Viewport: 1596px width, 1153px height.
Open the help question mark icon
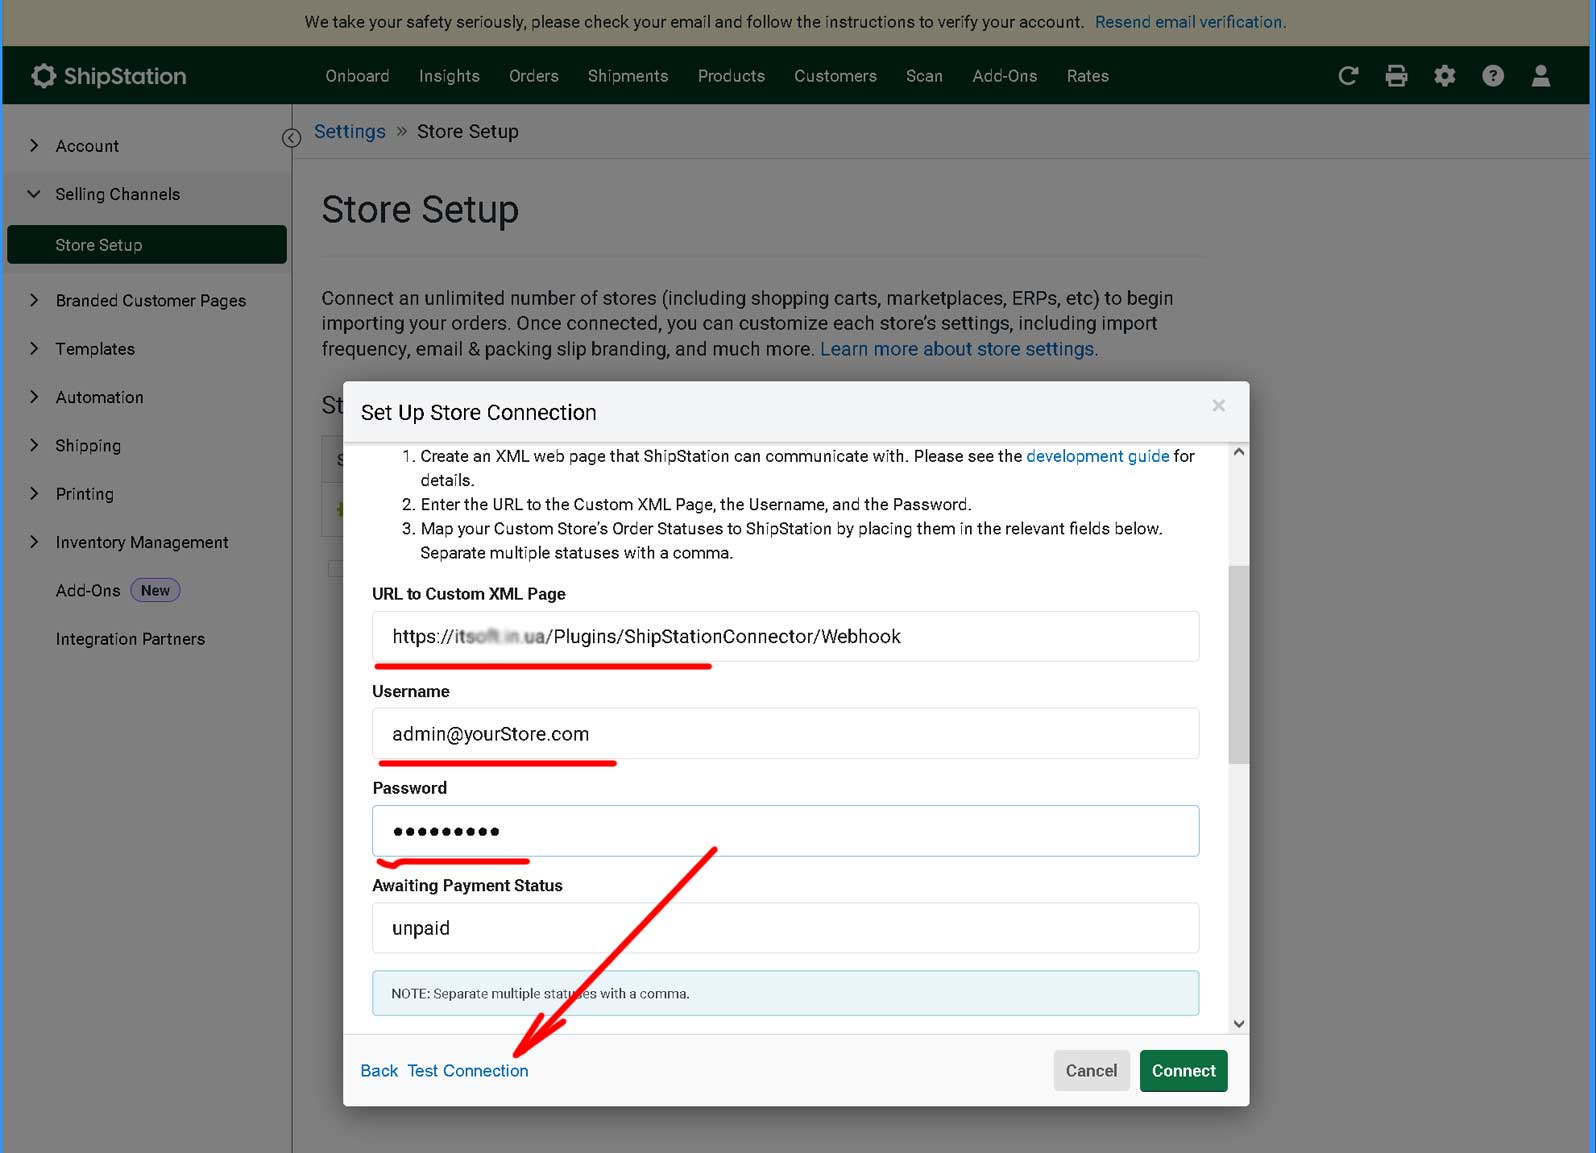click(1493, 76)
